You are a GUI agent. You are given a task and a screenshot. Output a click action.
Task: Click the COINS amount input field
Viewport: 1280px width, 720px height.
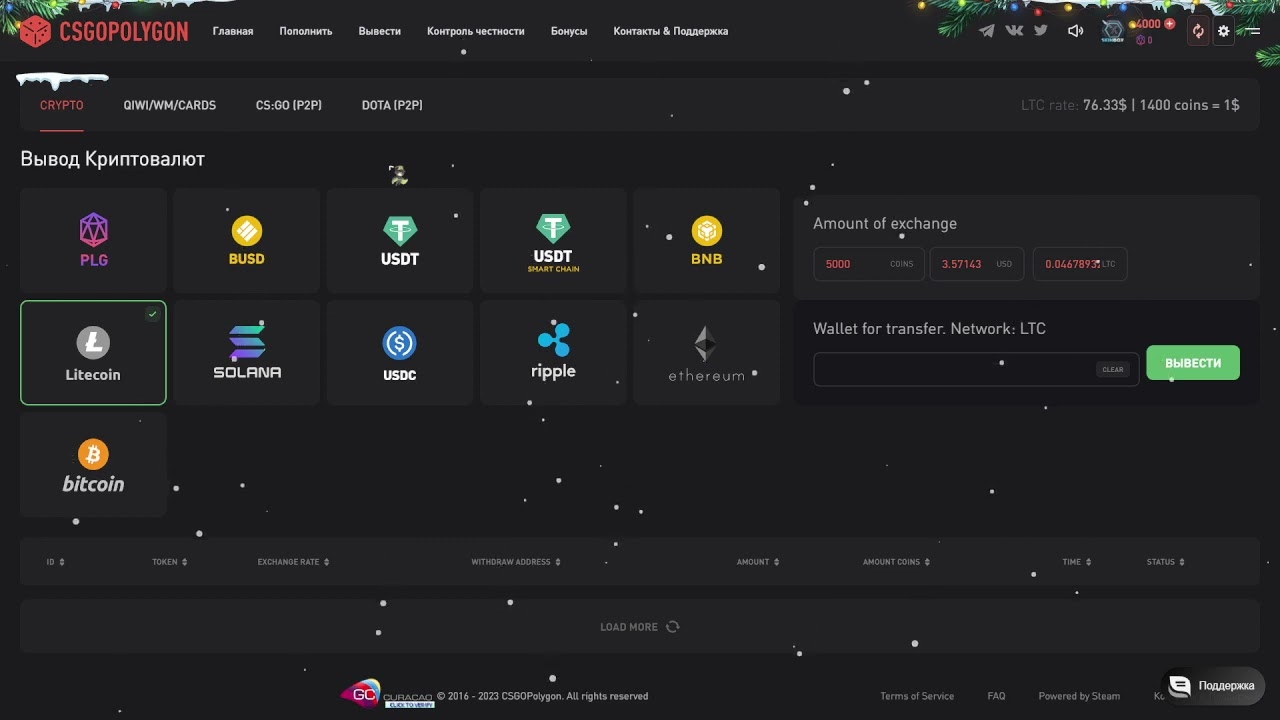[869, 264]
